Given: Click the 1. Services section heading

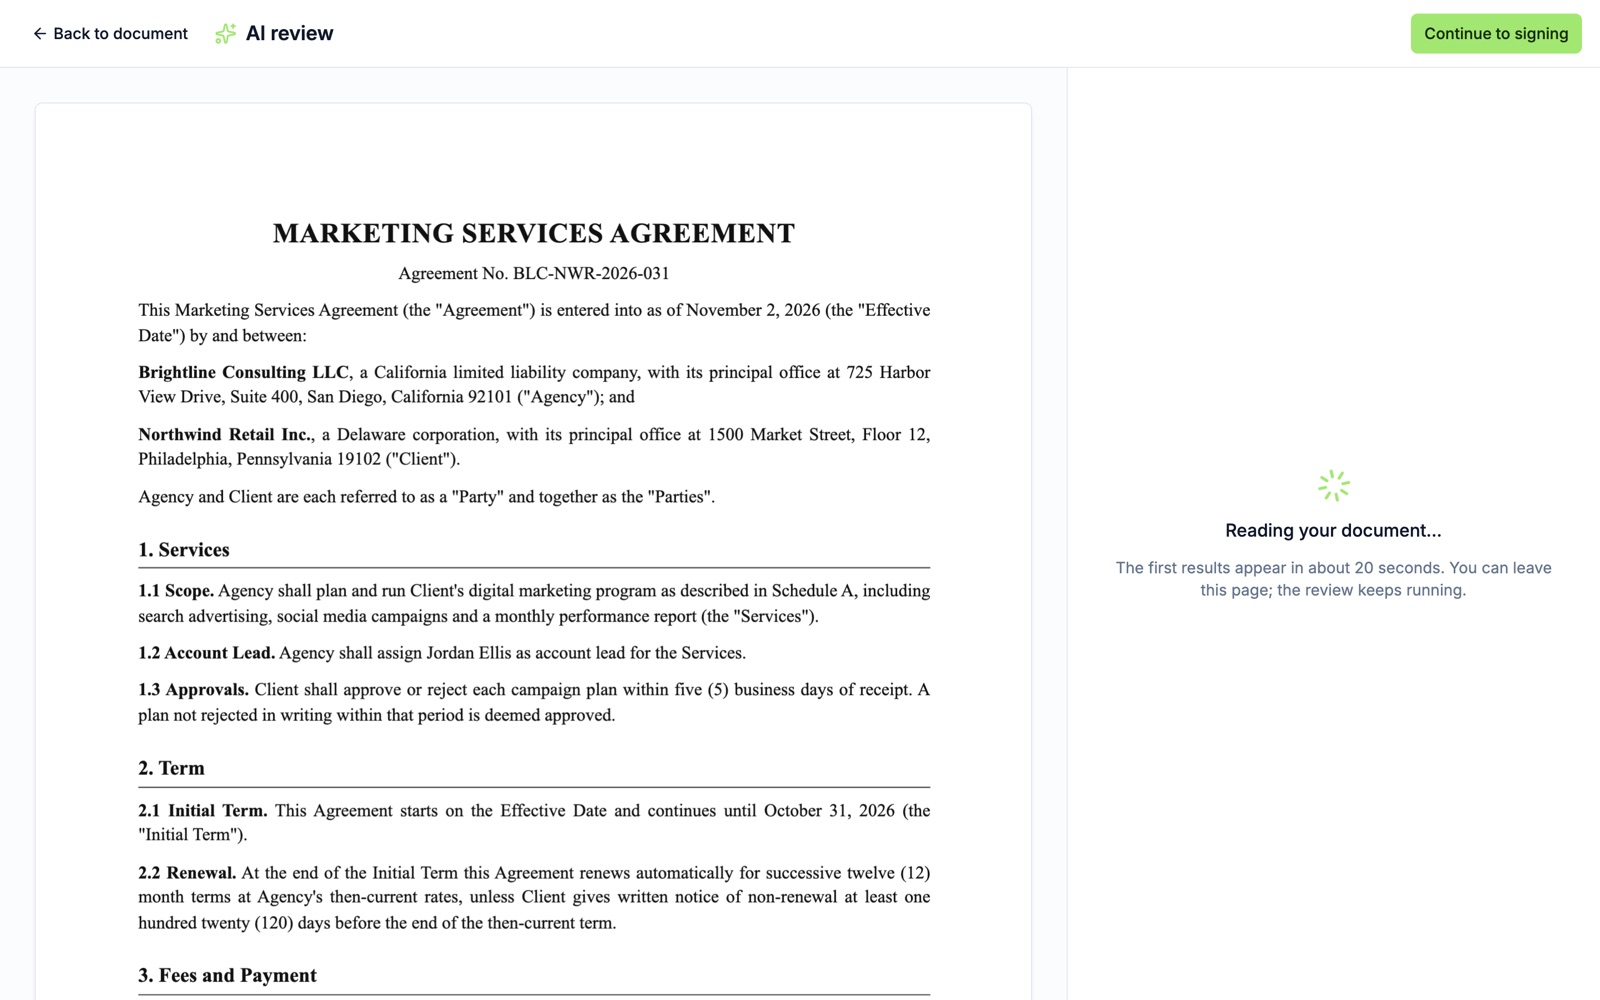Looking at the screenshot, I should point(184,550).
